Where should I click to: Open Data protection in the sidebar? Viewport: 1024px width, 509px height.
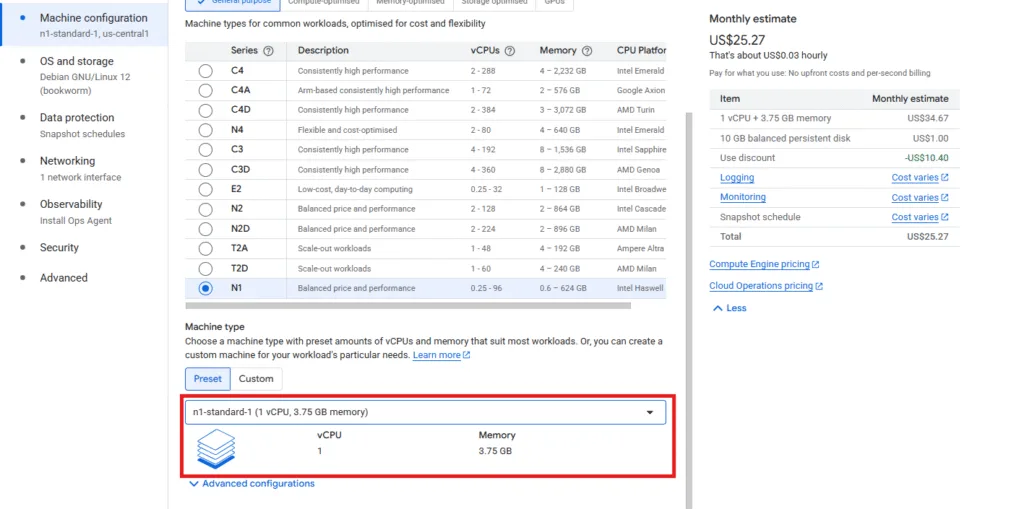pyautogui.click(x=84, y=125)
